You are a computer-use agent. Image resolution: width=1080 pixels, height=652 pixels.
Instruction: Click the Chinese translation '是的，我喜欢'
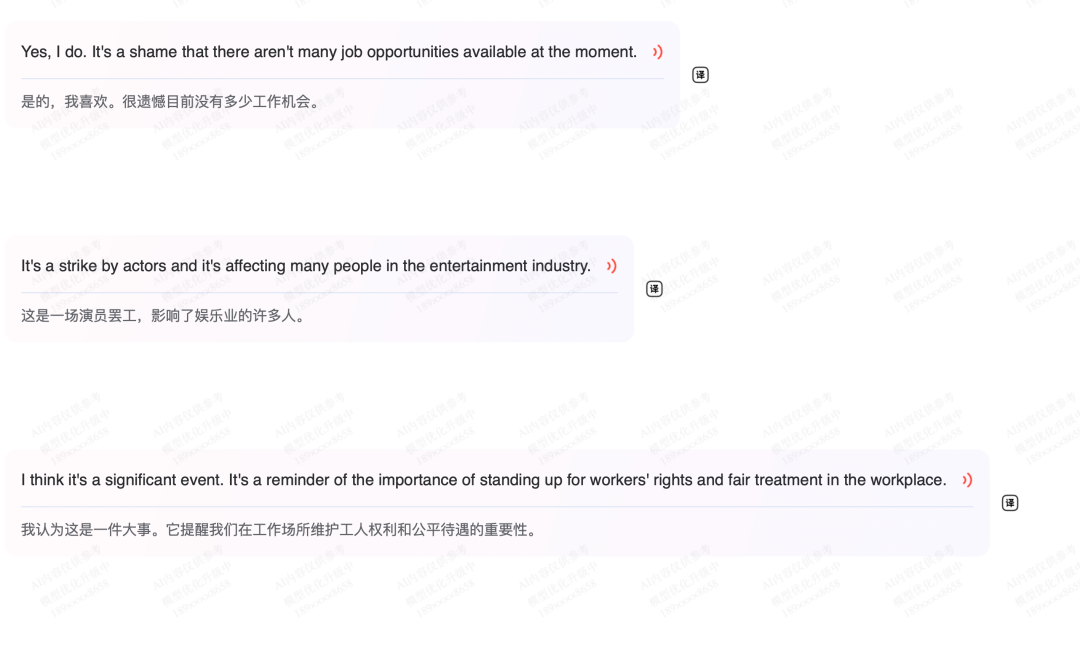click(x=64, y=102)
